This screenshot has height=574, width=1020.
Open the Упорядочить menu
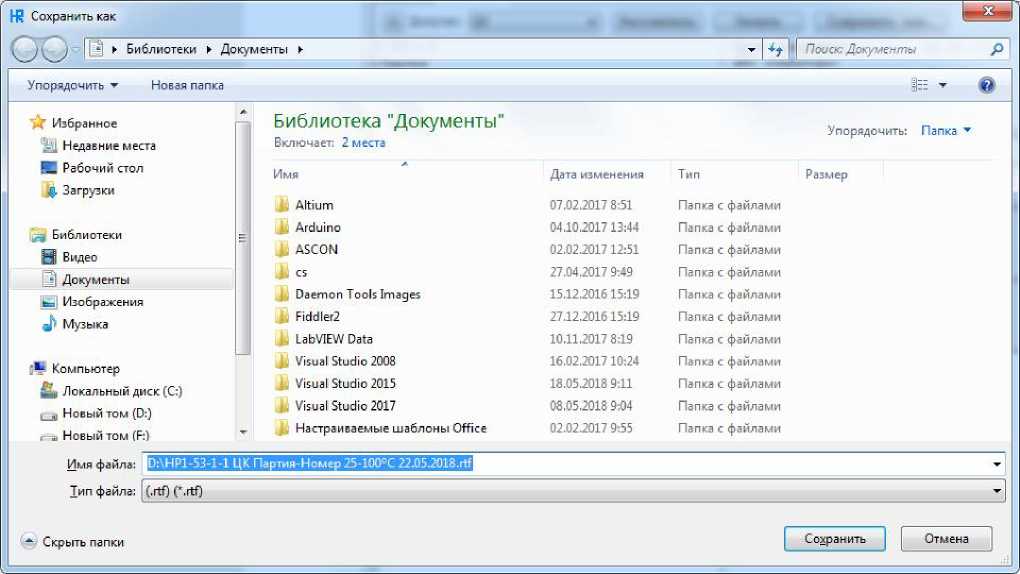coord(72,86)
